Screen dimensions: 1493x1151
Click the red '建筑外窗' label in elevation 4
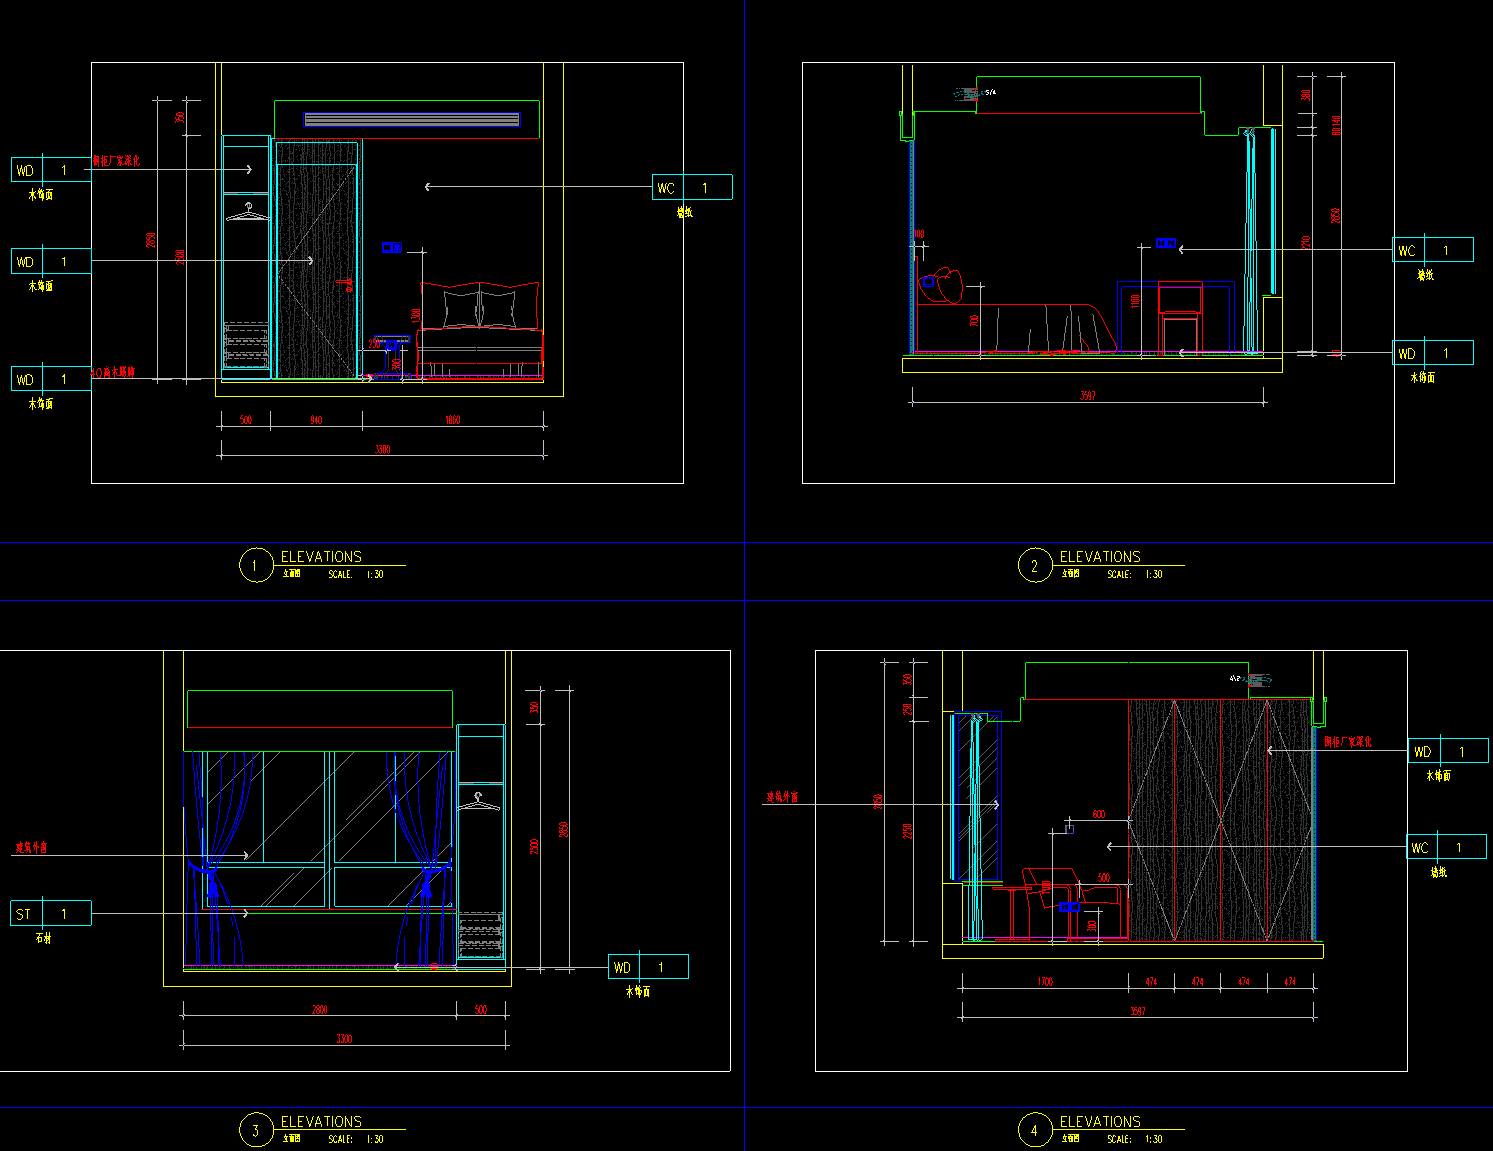[x=783, y=797]
